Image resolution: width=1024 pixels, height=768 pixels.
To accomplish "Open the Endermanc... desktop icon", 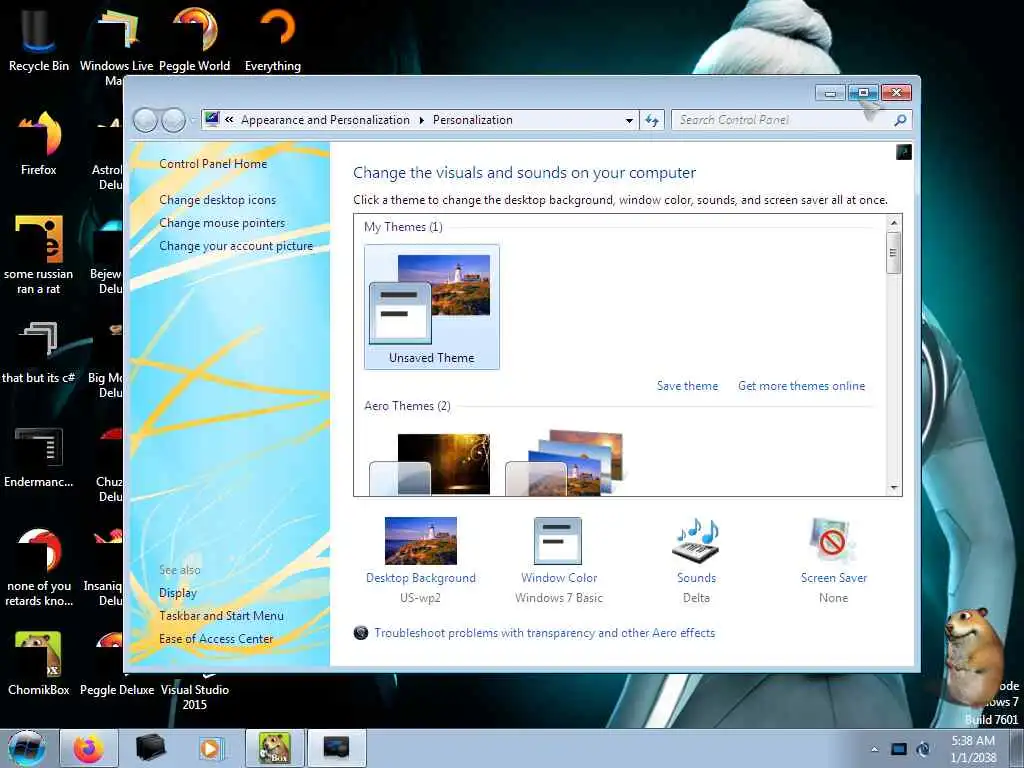I will [x=39, y=457].
